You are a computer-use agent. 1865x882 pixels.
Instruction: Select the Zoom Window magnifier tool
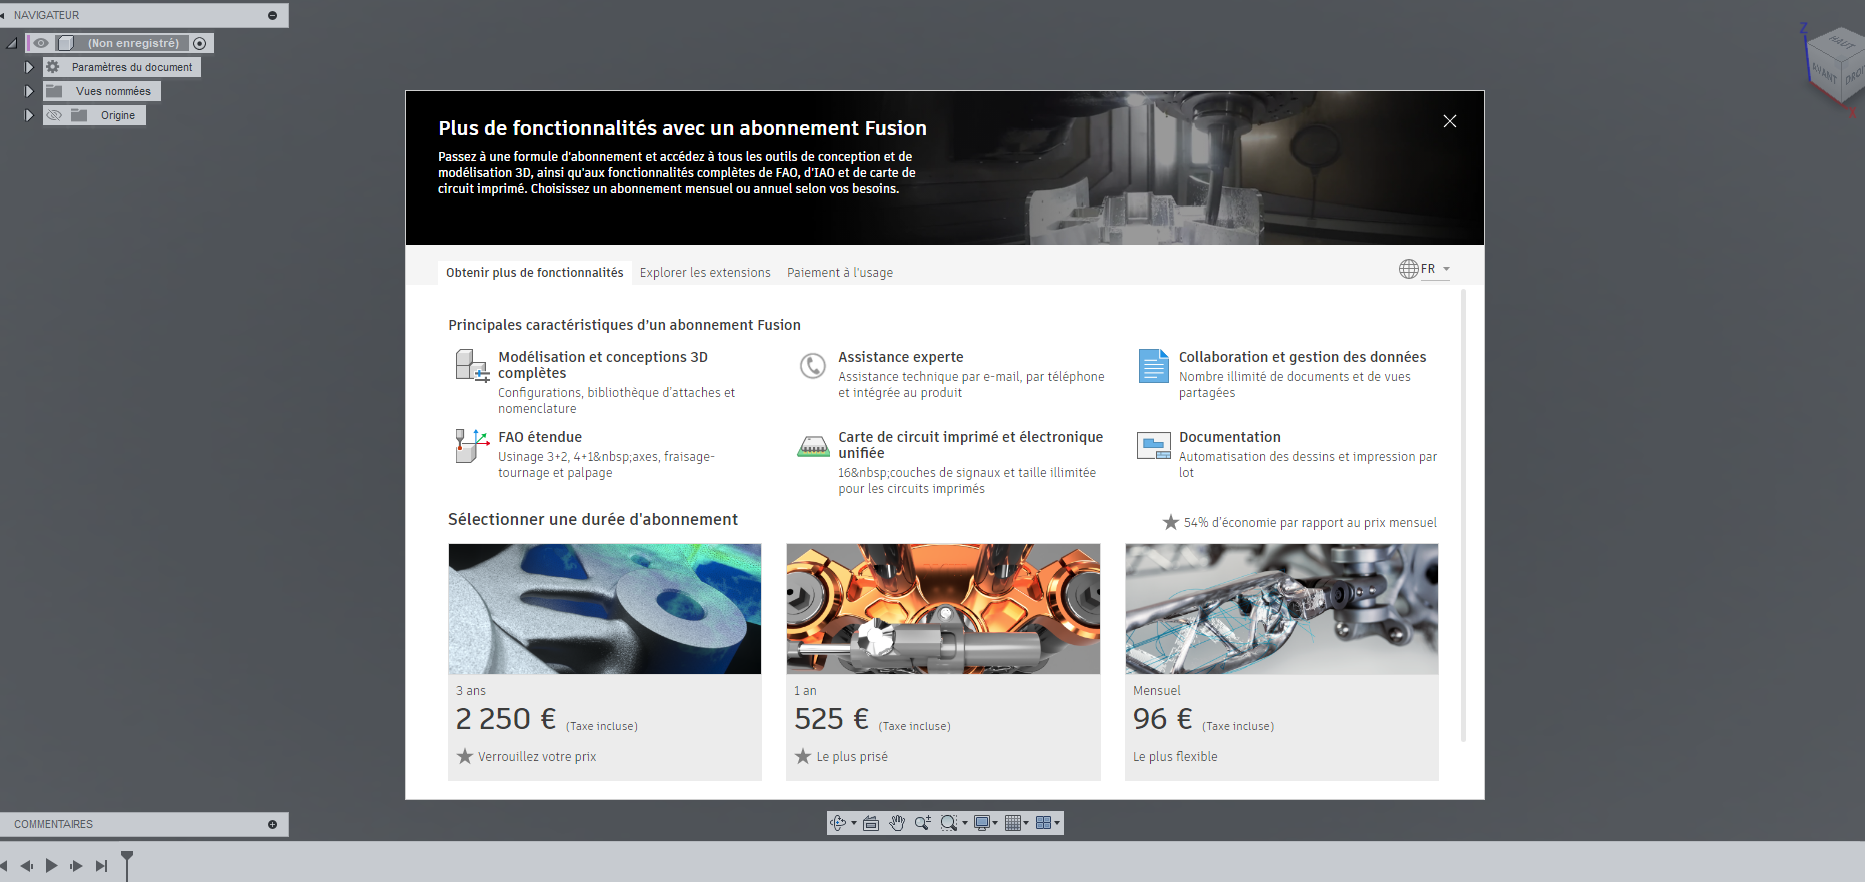[948, 823]
